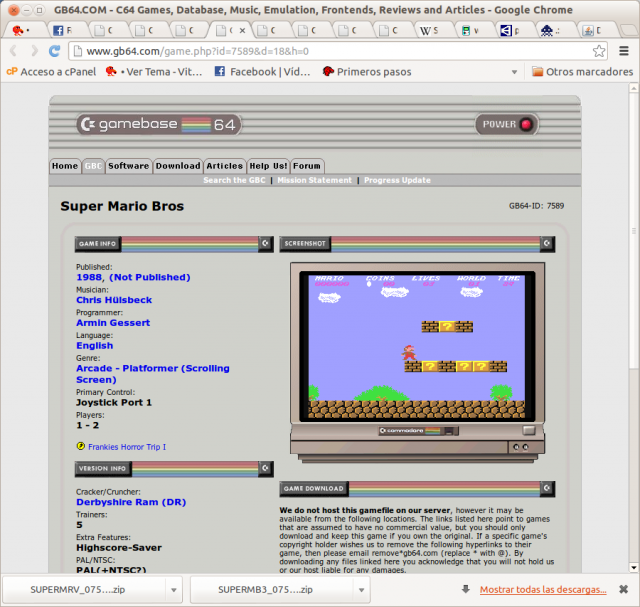Open the Help Us! menu tab
The image size is (640, 607).
[268, 166]
